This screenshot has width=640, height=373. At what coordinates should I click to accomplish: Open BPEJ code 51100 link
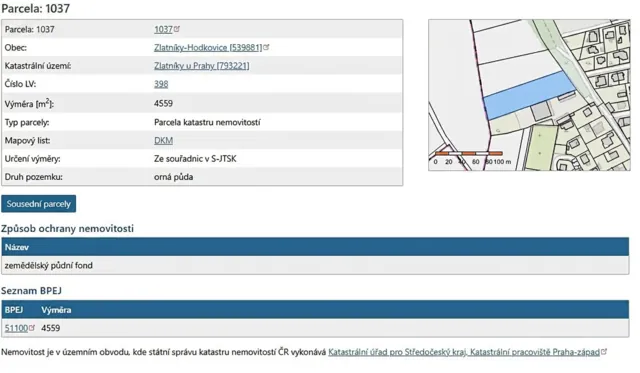(16, 328)
